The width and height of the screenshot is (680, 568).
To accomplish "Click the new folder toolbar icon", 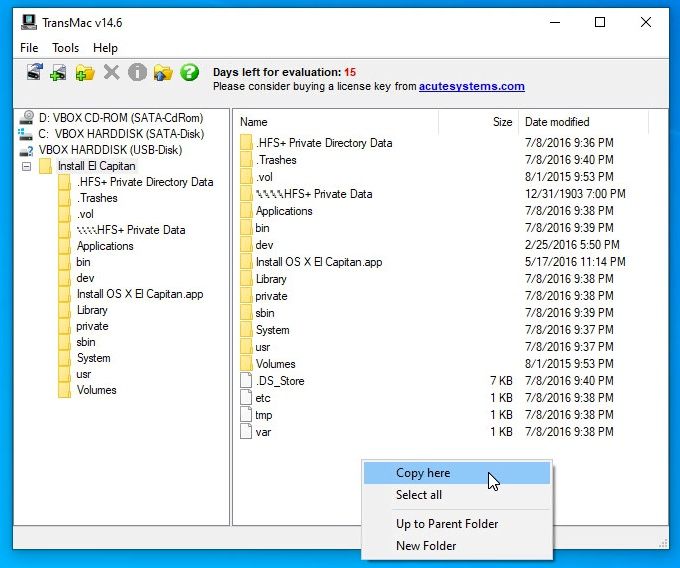I will [85, 72].
